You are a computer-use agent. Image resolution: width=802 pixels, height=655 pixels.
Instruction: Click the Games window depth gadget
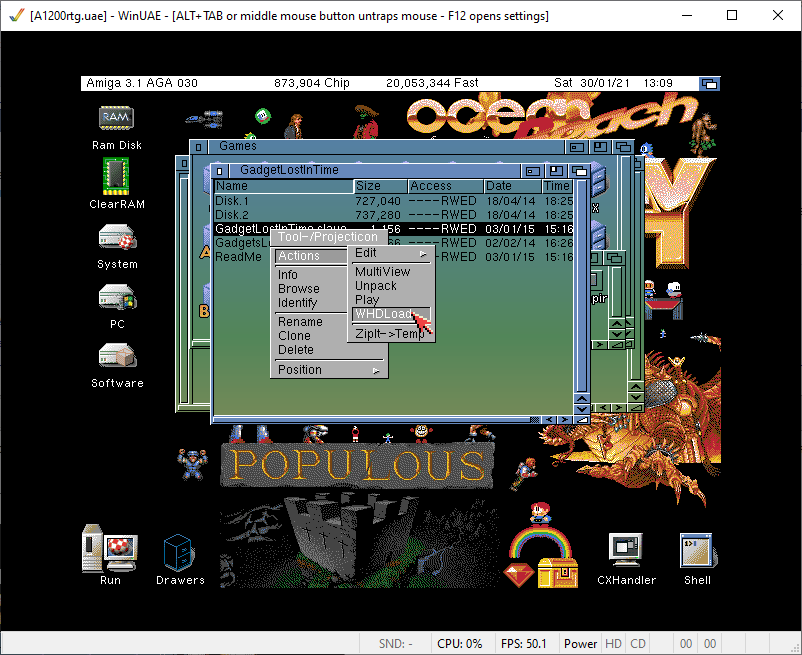(x=623, y=147)
